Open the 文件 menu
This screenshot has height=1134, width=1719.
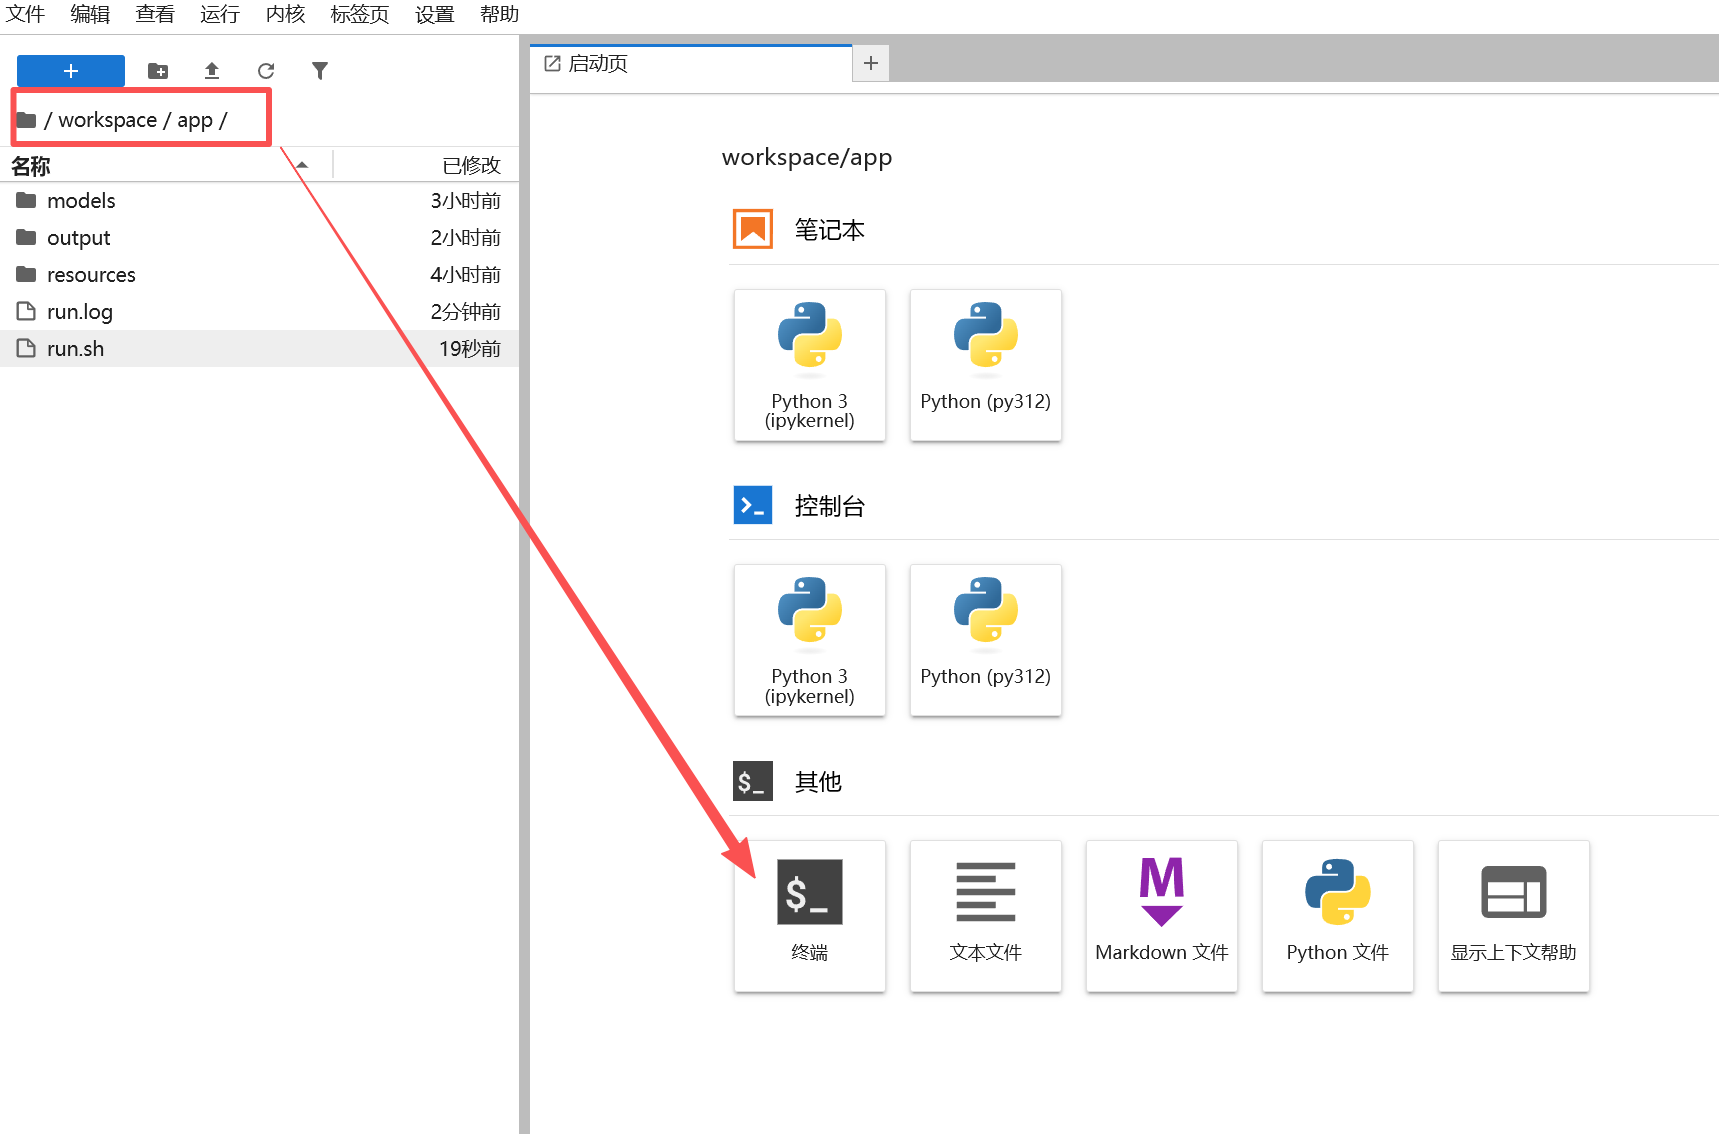click(26, 14)
